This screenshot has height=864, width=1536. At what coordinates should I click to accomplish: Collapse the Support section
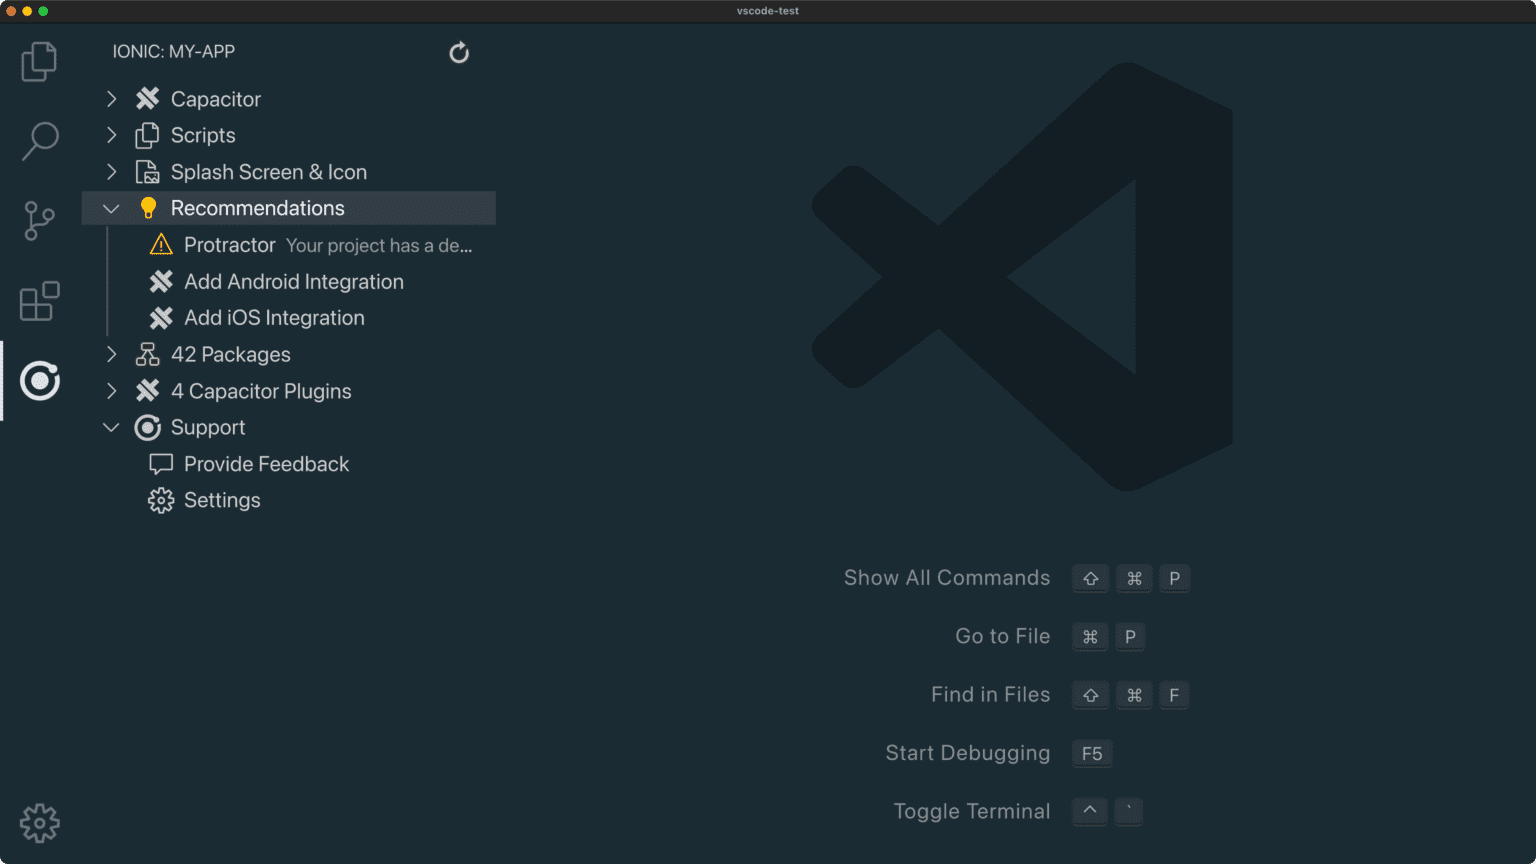[111, 427]
